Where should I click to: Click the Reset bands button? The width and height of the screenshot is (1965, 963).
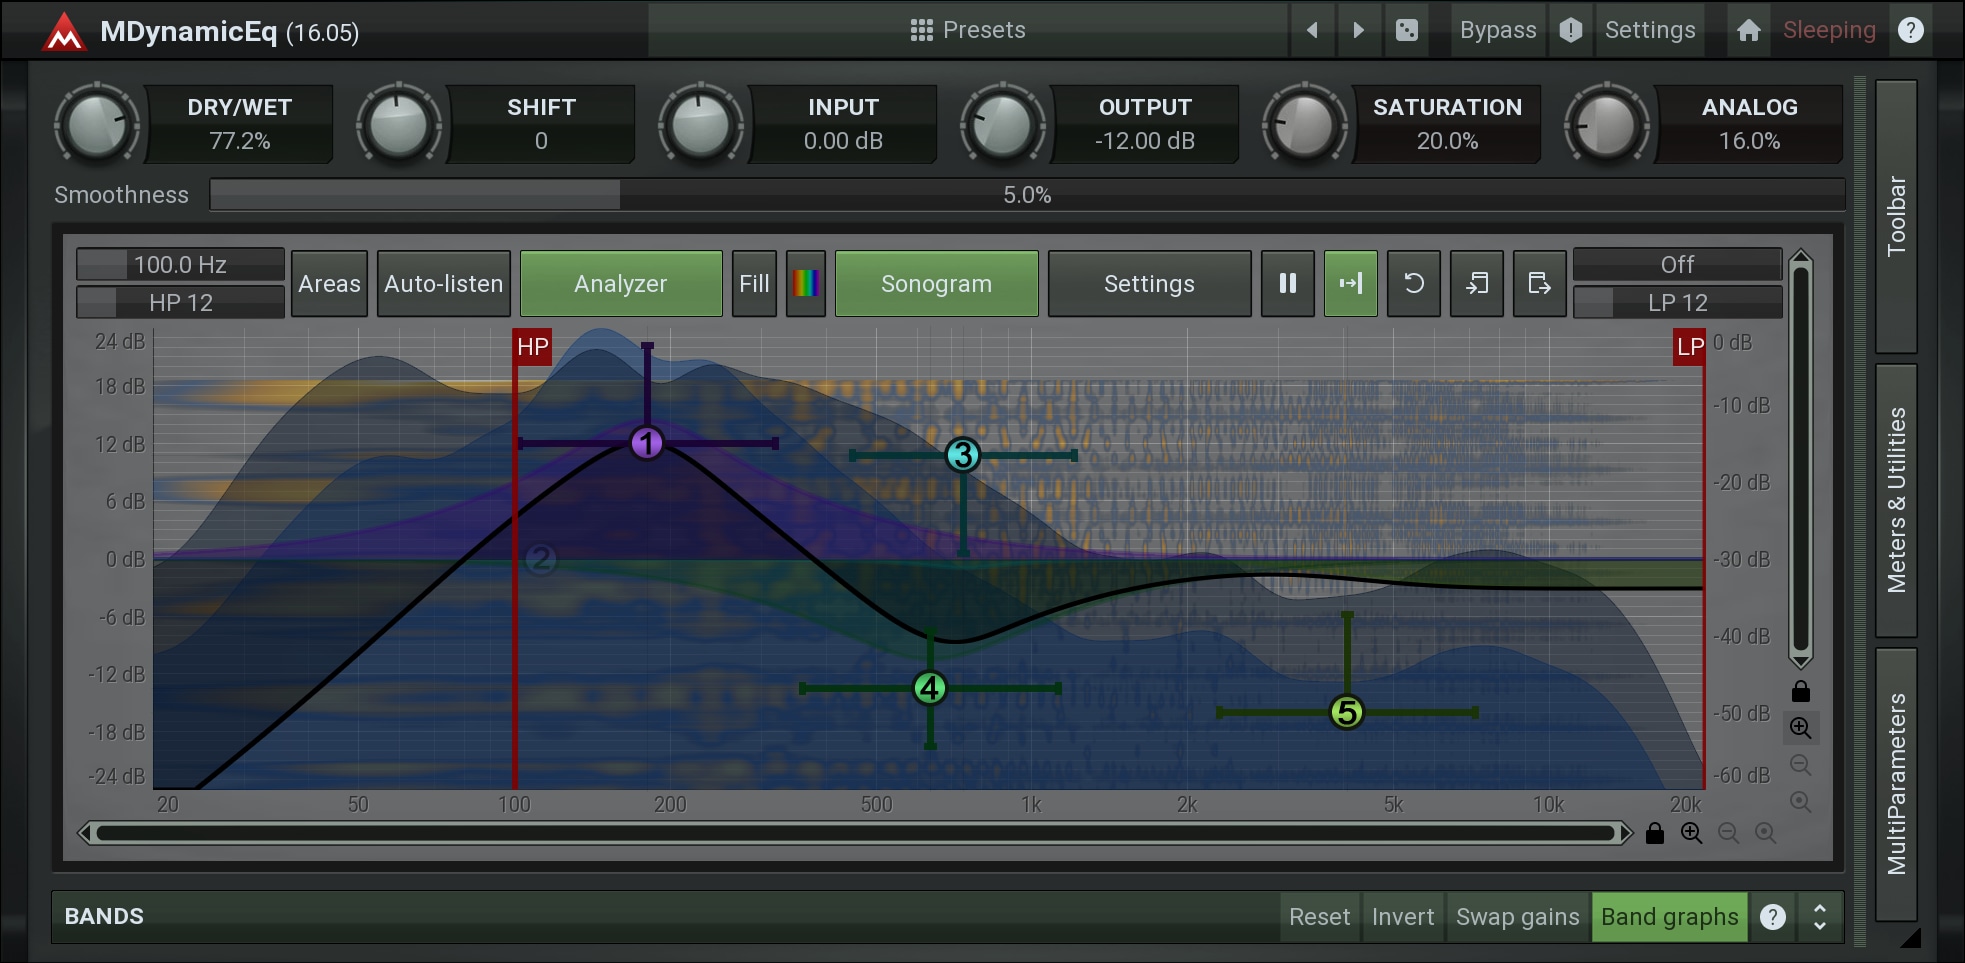coord(1320,917)
